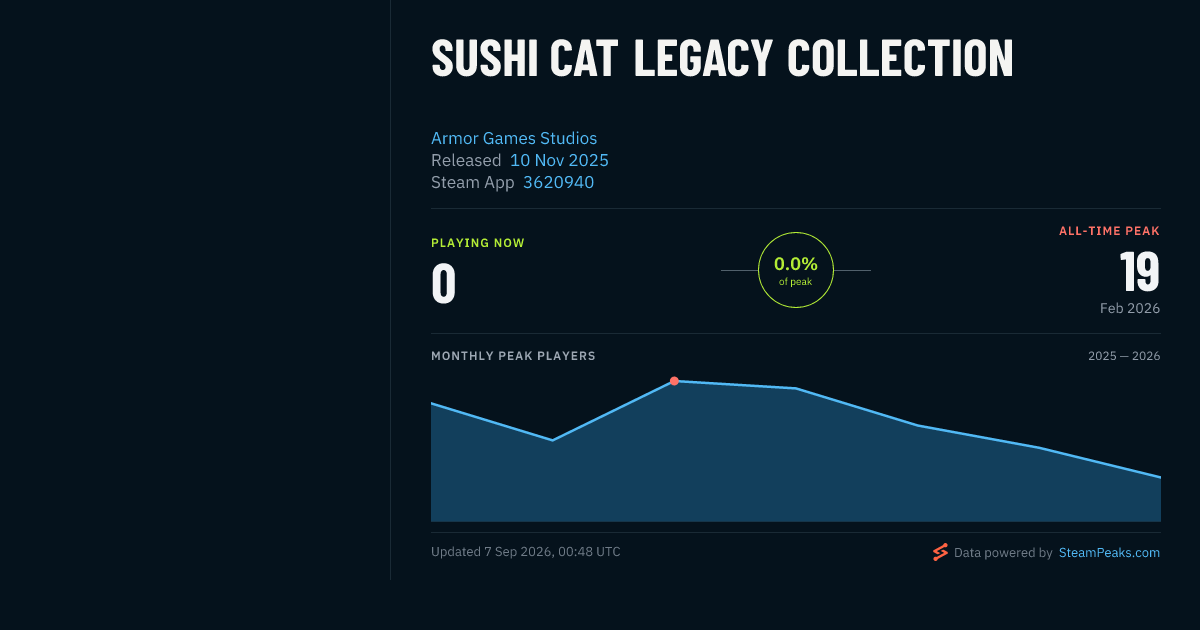This screenshot has height=630, width=1200.
Task: Click the SteamPeaks logo icon
Action: [x=940, y=552]
